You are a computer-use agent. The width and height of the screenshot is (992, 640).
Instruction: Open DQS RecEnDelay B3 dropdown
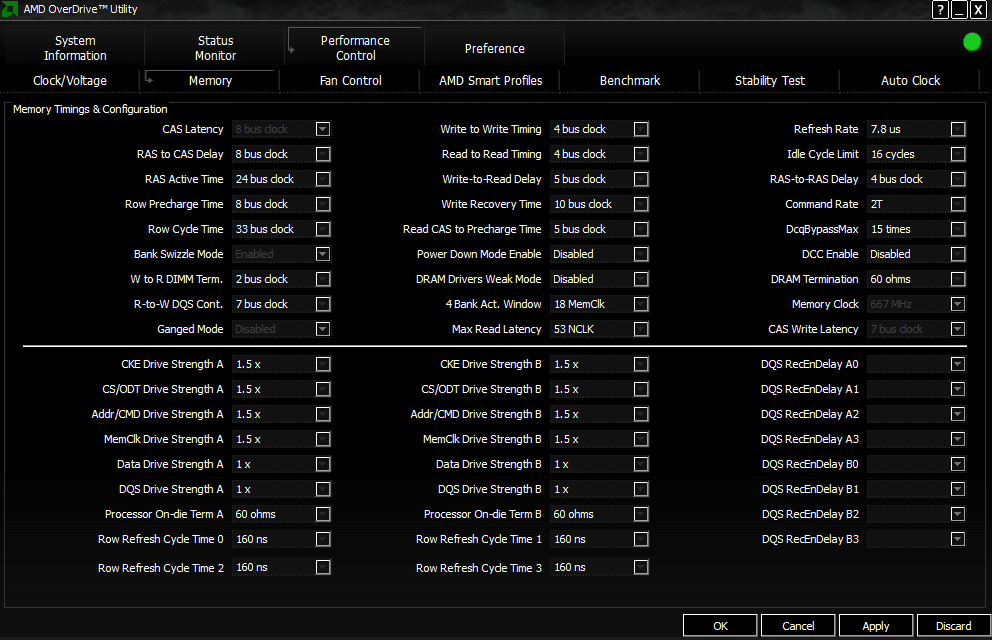coord(958,539)
